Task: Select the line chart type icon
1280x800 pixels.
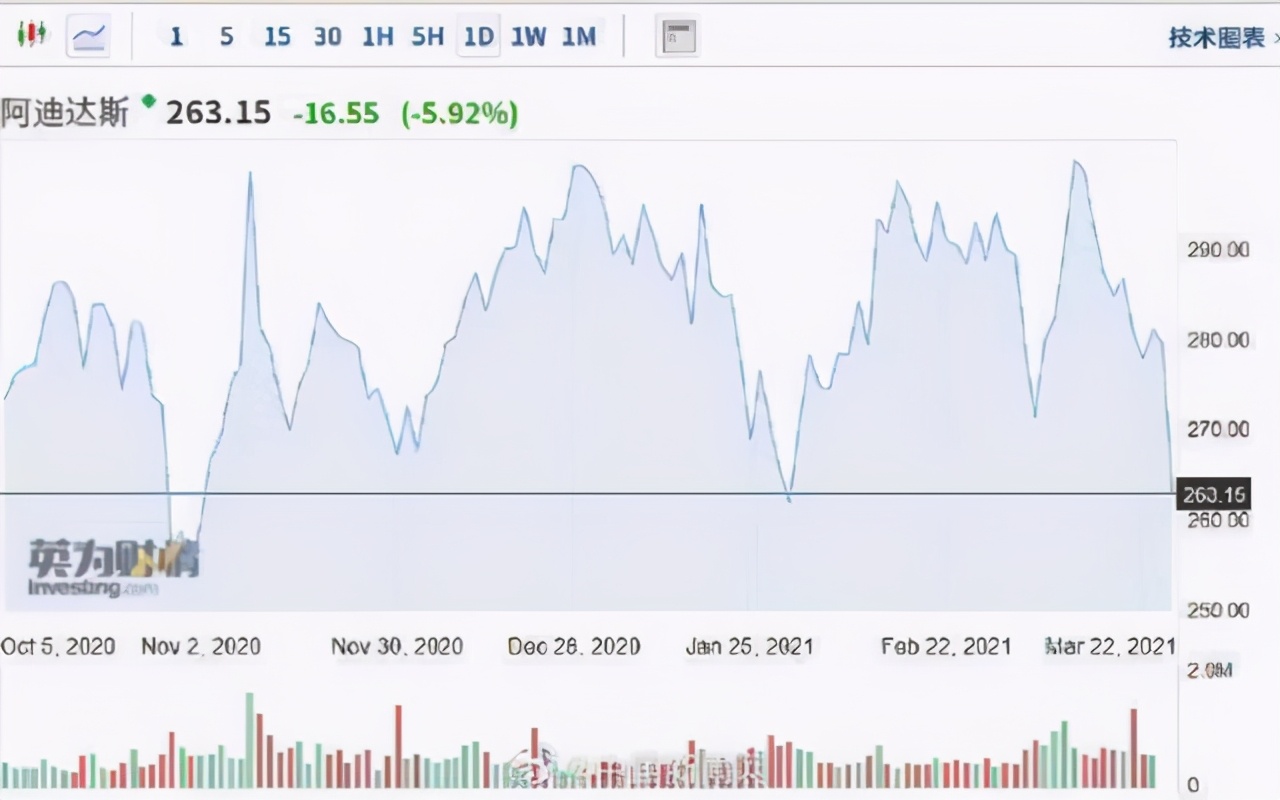Action: pyautogui.click(x=89, y=37)
